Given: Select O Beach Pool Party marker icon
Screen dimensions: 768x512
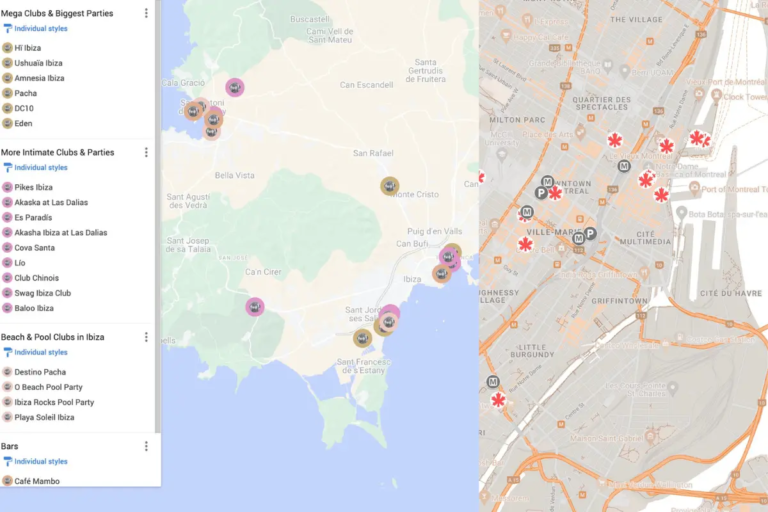Looking at the screenshot, I should 7,387.
